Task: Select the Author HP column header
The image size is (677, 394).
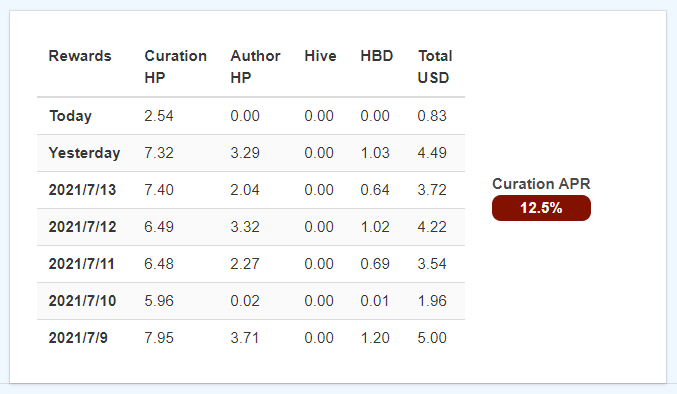Action: pos(255,67)
